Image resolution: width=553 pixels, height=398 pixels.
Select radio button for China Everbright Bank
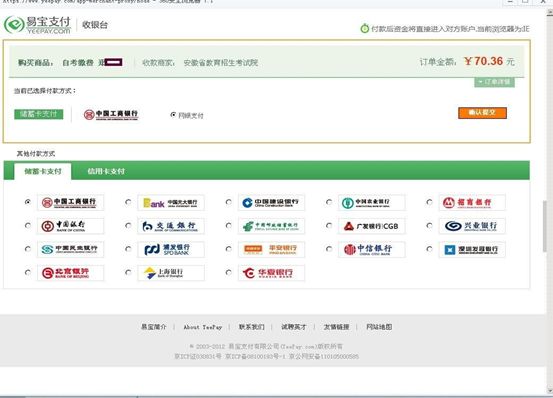coord(128,202)
